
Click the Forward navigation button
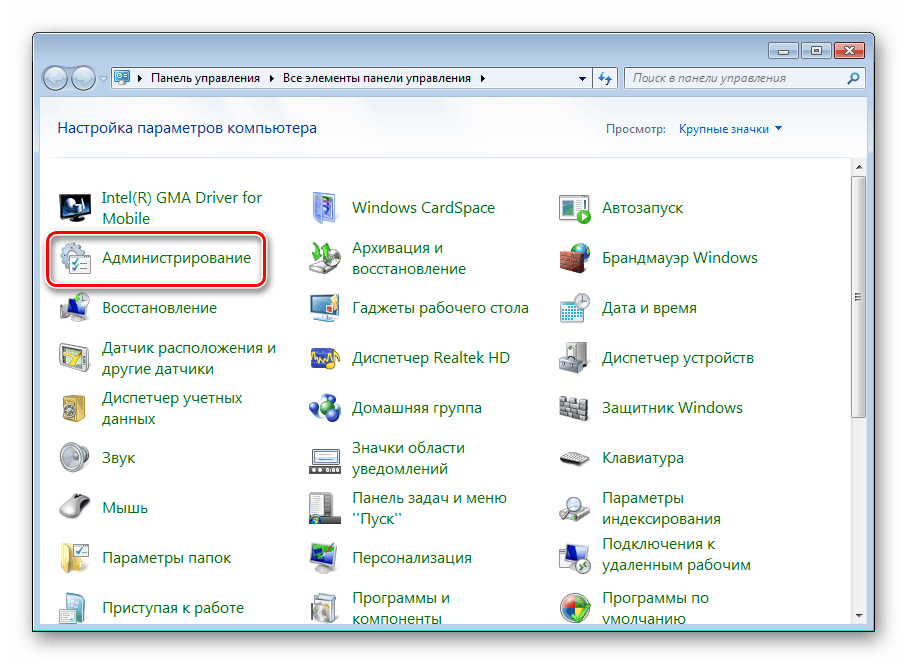pos(83,79)
